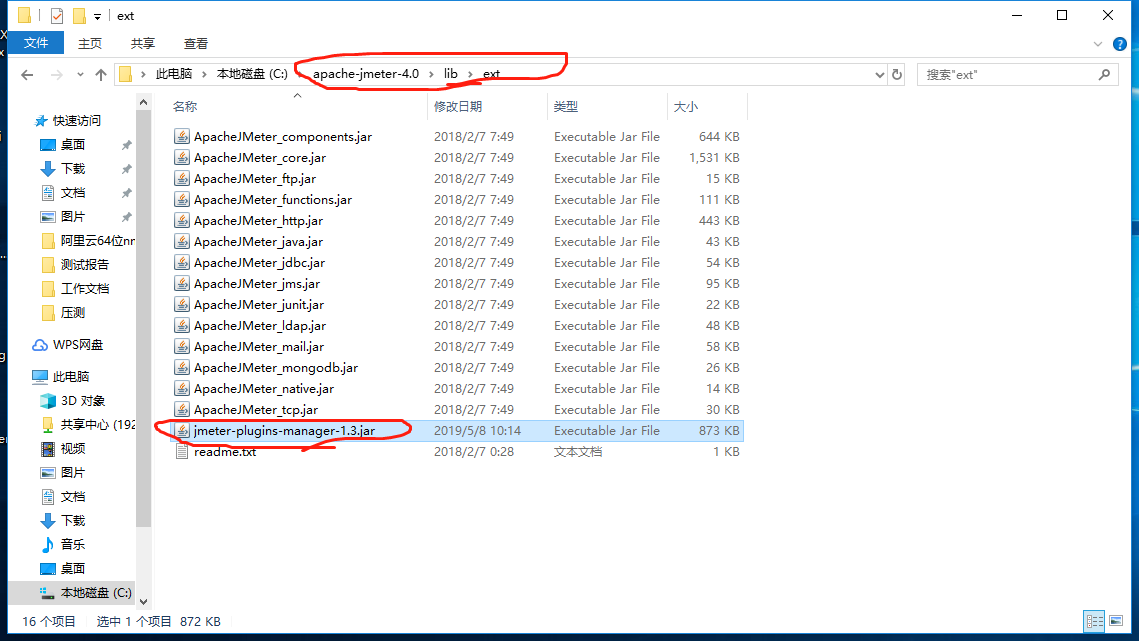This screenshot has width=1139, height=641.
Task: Open 视频 in the navigation pane
Action: [x=73, y=448]
